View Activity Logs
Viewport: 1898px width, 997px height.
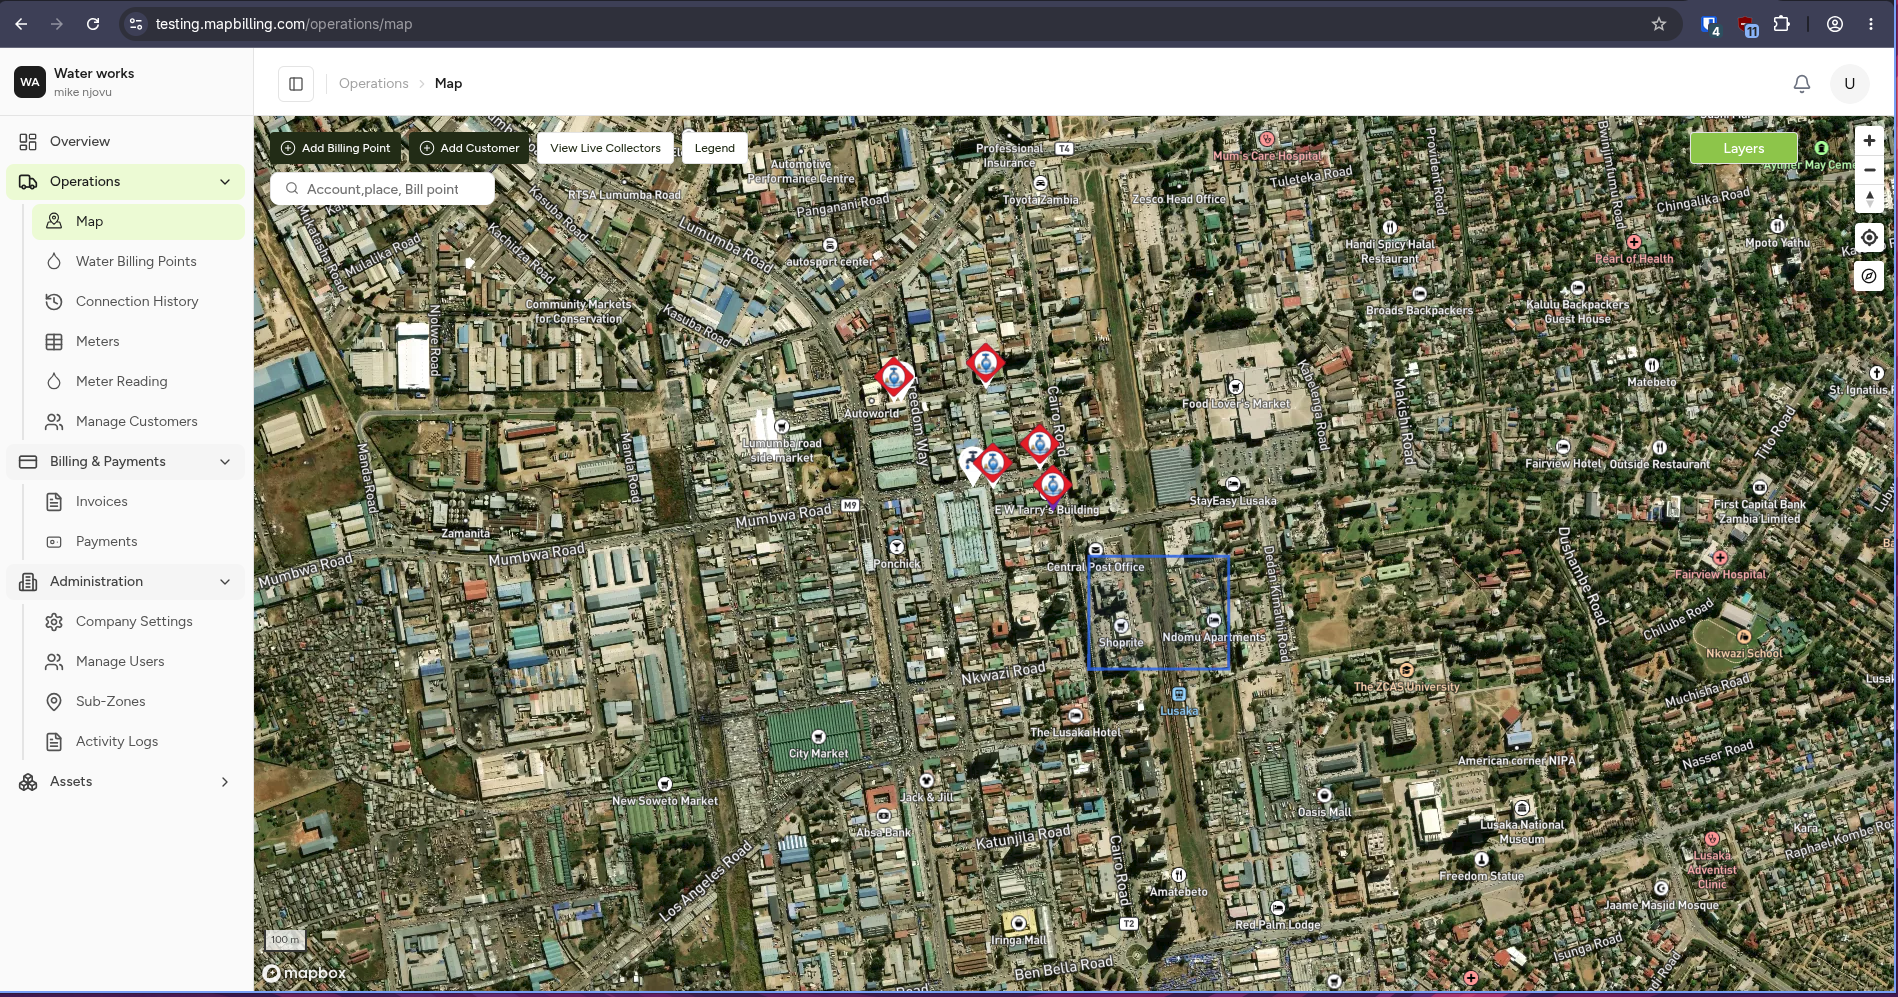138,742
